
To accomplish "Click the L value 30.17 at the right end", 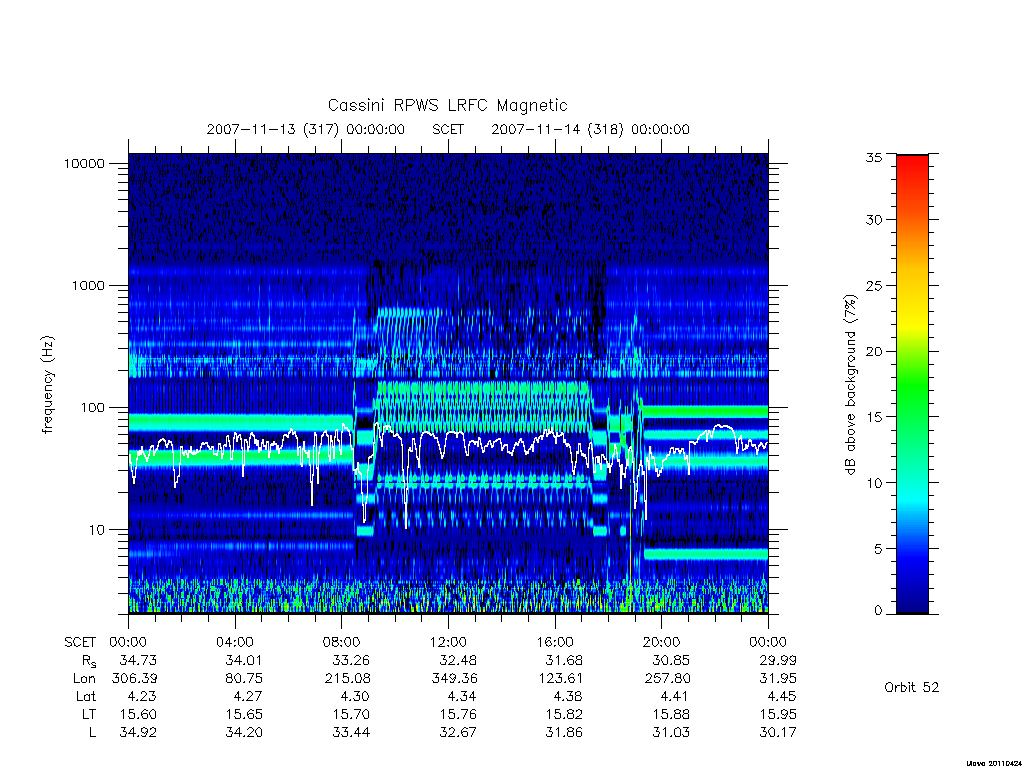I will [x=778, y=733].
